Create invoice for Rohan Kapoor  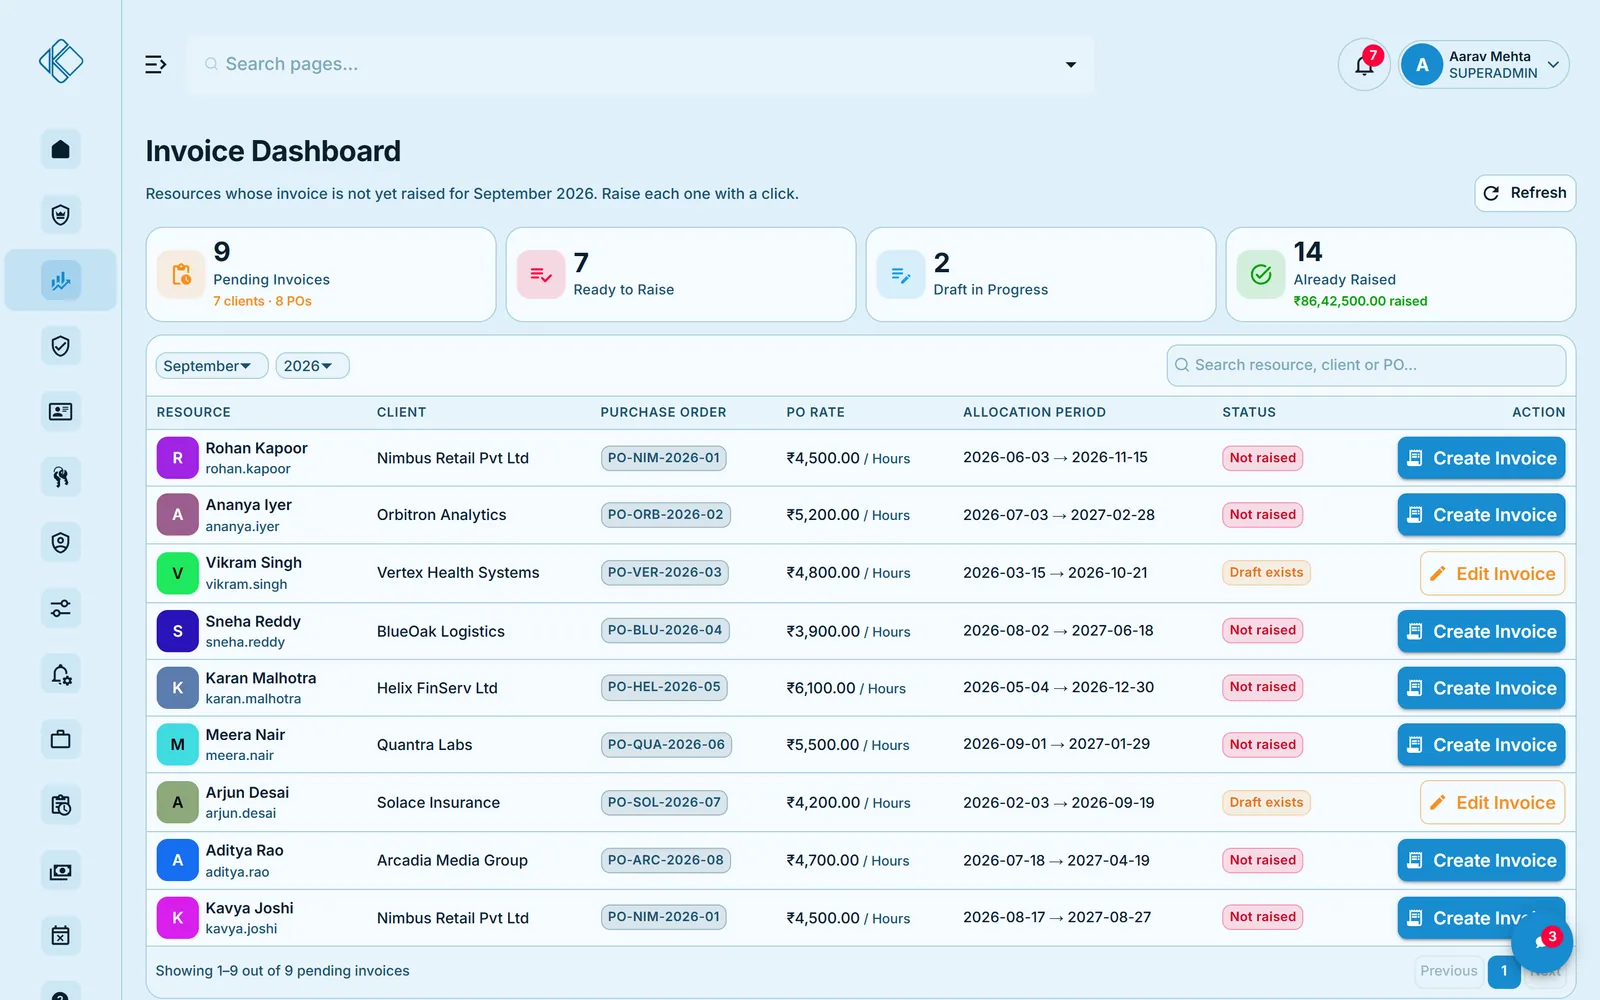coord(1481,458)
